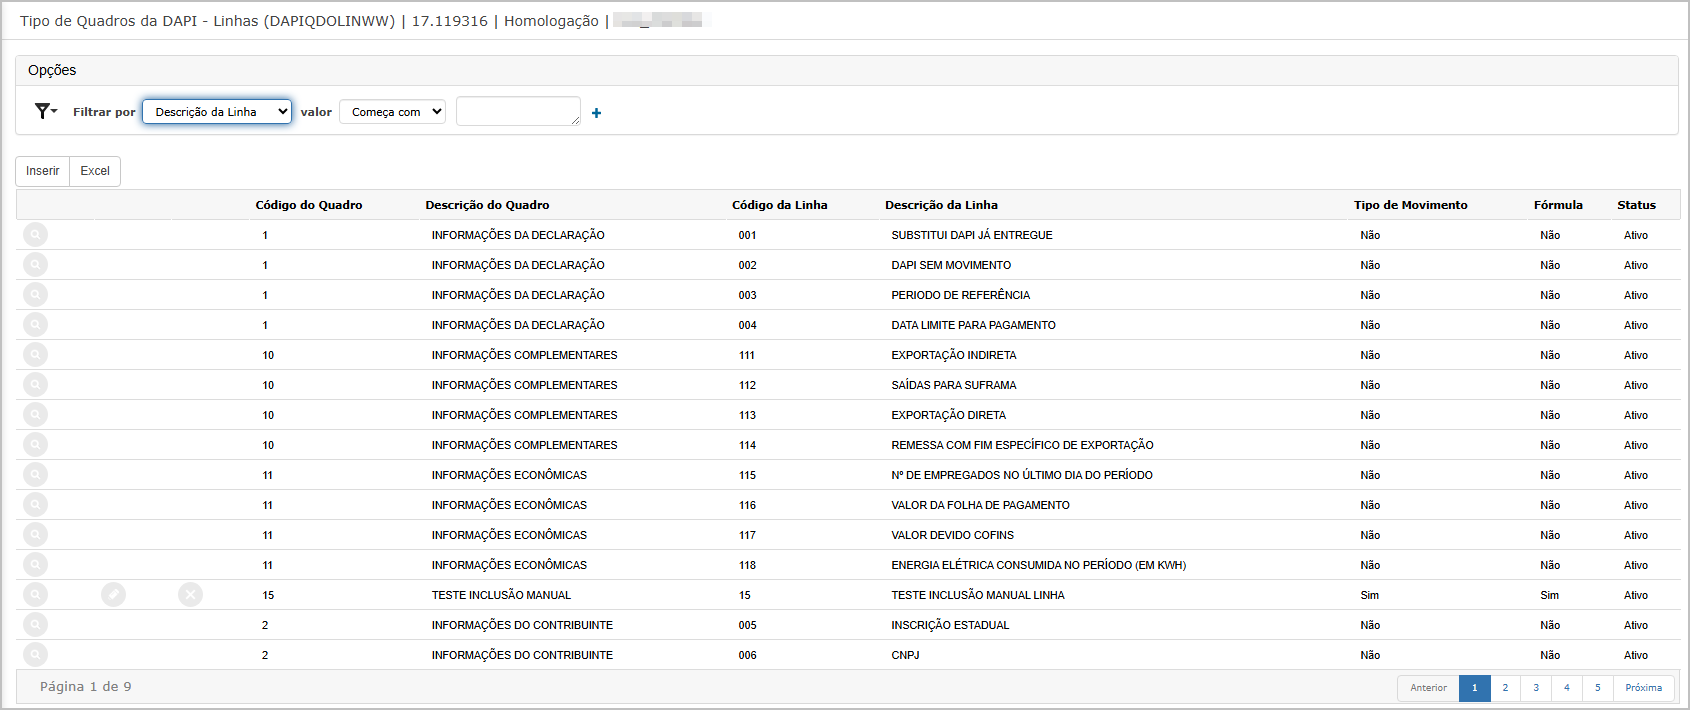The width and height of the screenshot is (1690, 710).
Task: Click magnifier icon for line 111 row
Action: (x=35, y=355)
